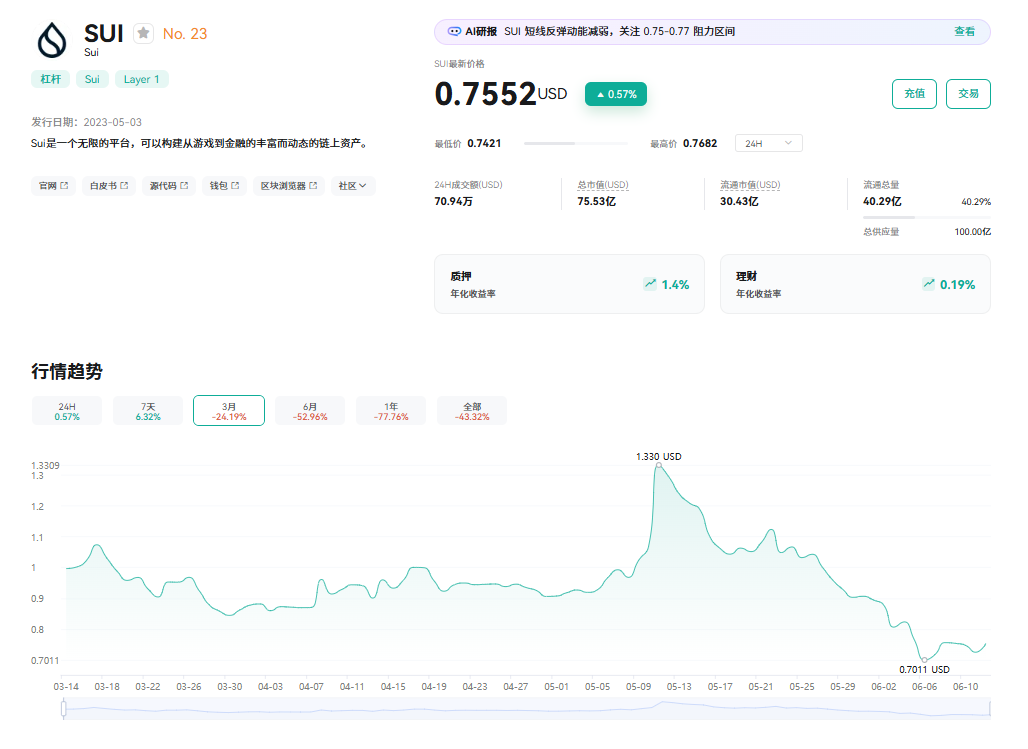Open the 白皮书 whitepaper link
Screen dimensions: 1028x749
click(109, 186)
